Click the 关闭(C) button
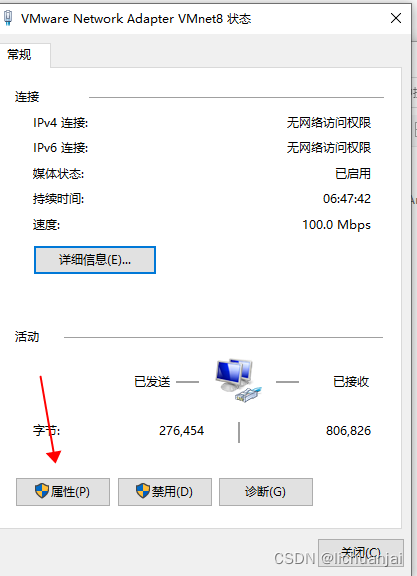Screen dimensions: 417x576 point(361,552)
